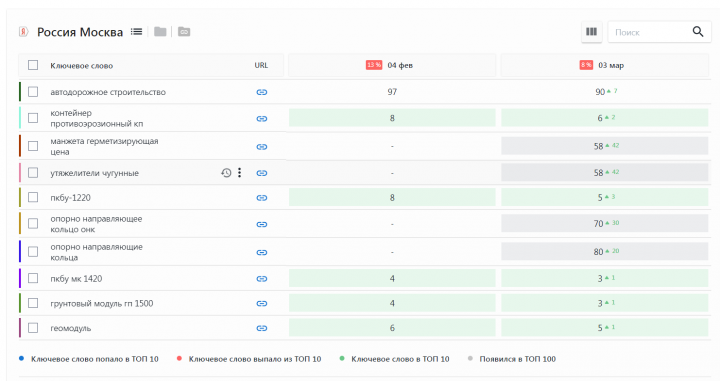Toggle the select-all checkbox in table header
720x381 pixels.
point(33,65)
